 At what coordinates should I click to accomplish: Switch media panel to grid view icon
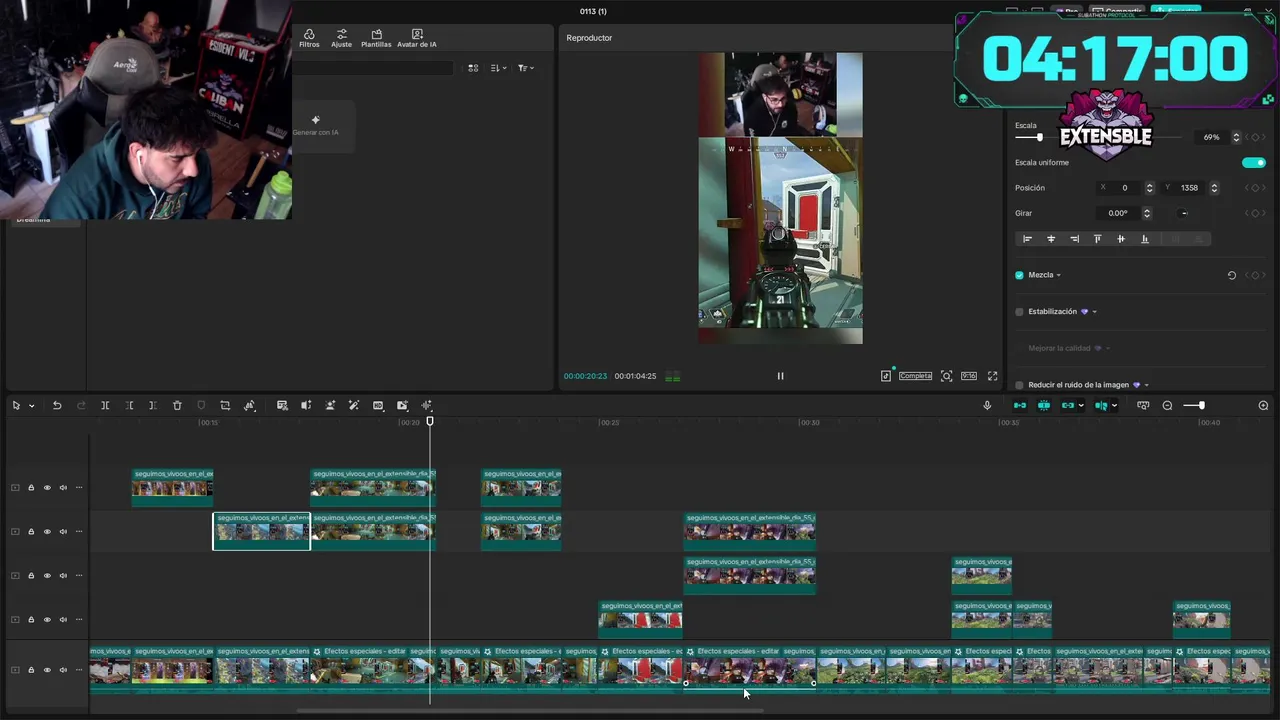[x=473, y=68]
